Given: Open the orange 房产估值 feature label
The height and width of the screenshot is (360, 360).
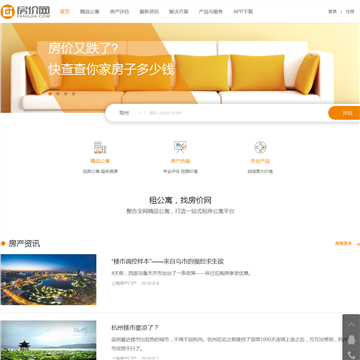Looking at the screenshot, I should pyautogui.click(x=180, y=161).
